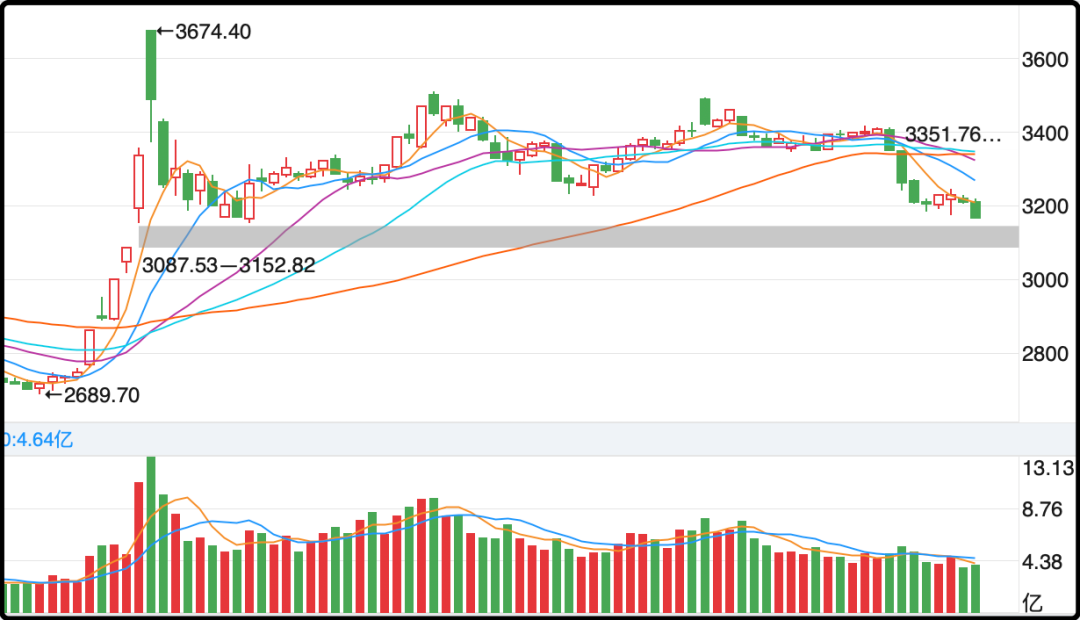
Task: Click the 3200 price axis label
Action: point(1047,207)
